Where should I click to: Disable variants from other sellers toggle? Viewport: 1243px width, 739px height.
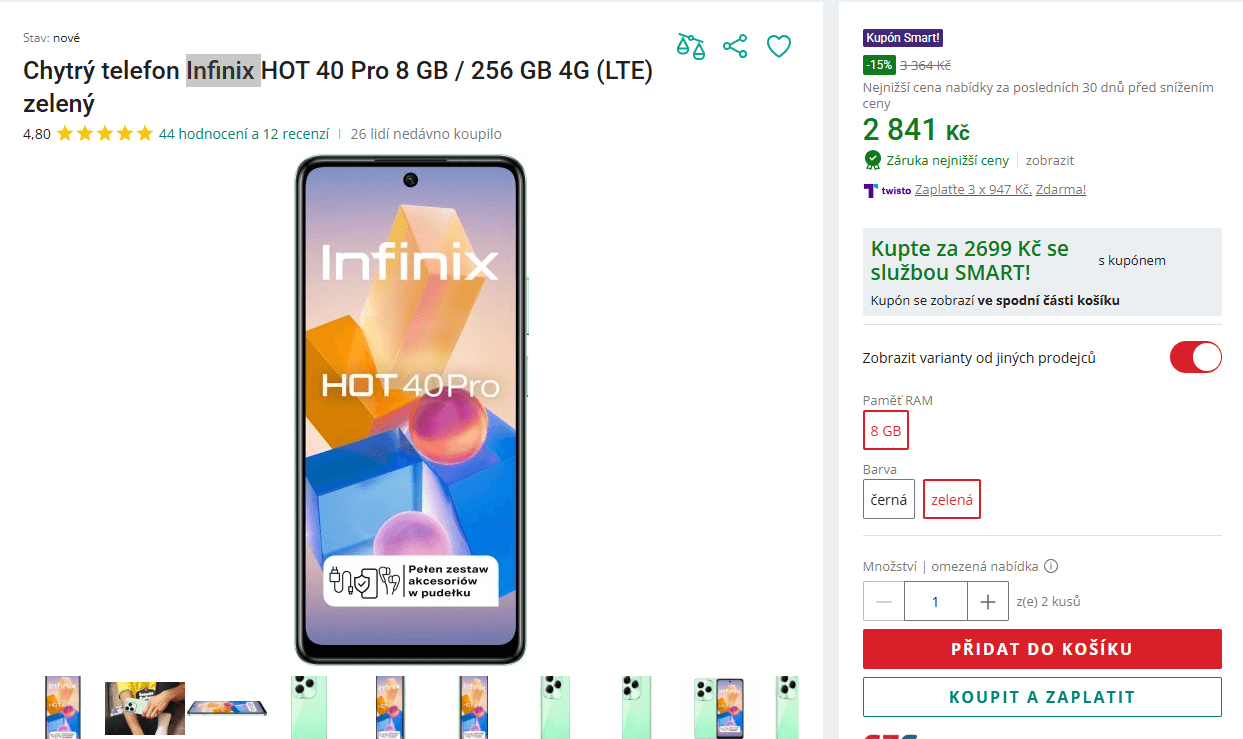[1195, 357]
